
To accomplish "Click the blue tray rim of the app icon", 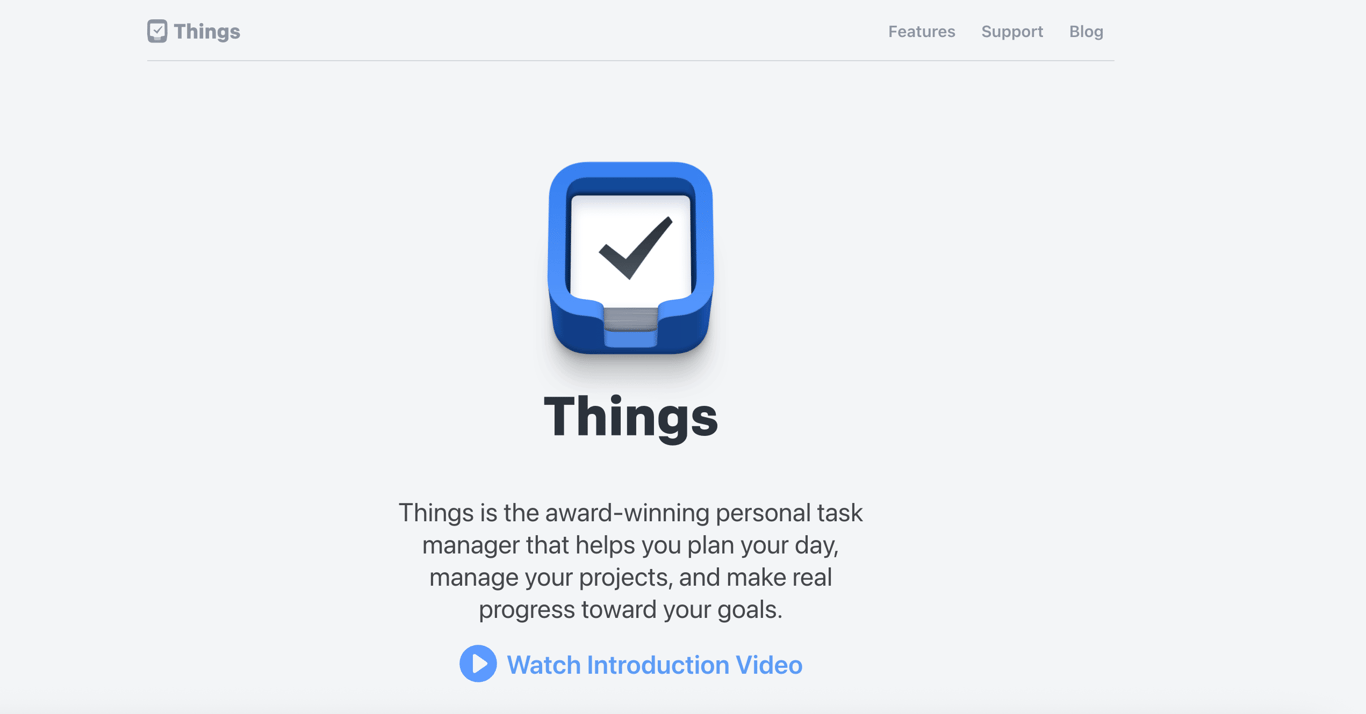I will [631, 175].
